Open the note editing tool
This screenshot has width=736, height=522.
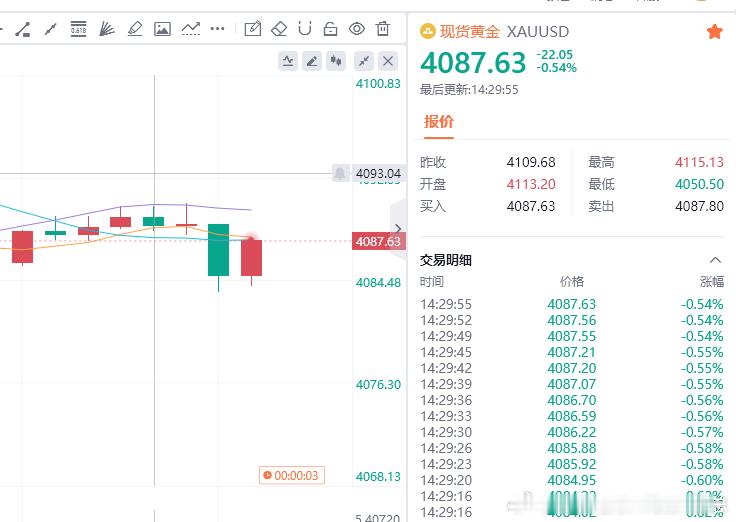click(x=253, y=29)
